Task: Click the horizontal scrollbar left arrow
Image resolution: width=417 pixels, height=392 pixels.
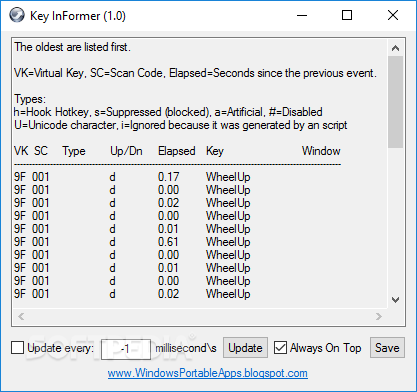Action: [x=21, y=316]
